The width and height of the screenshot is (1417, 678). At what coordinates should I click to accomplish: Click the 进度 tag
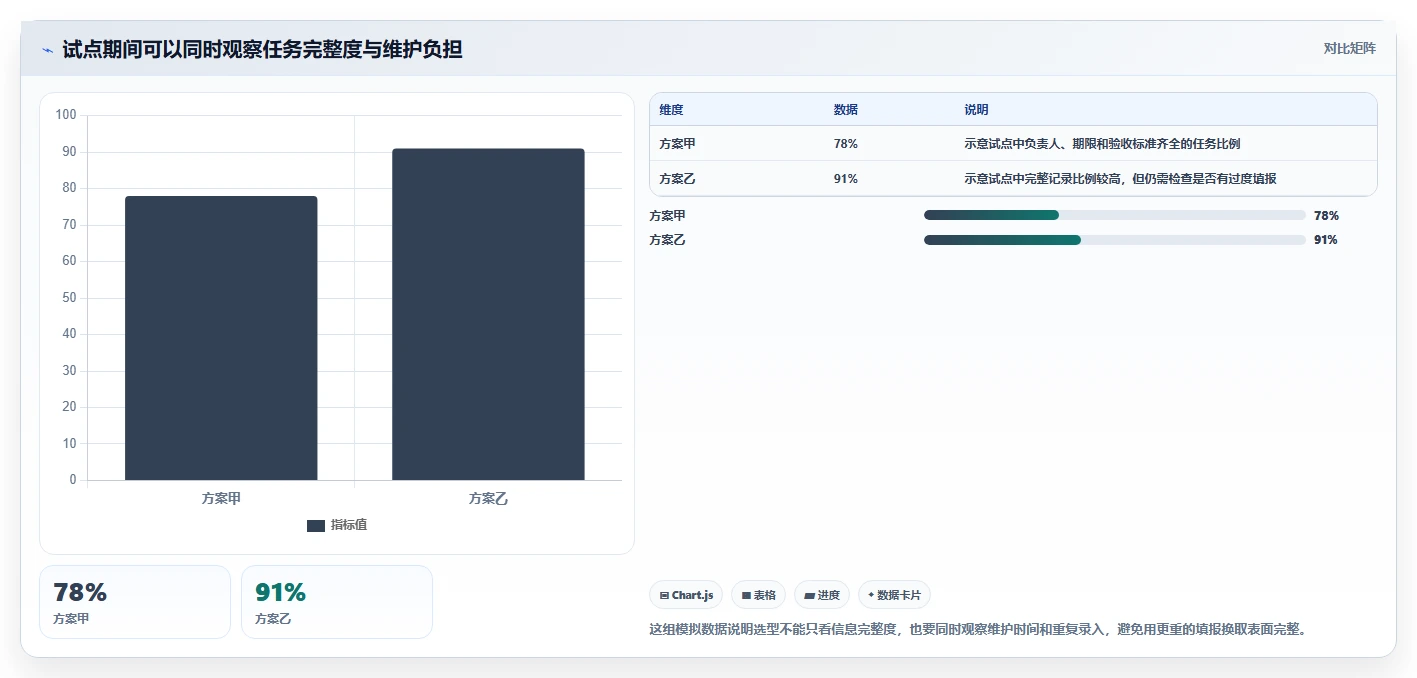click(x=822, y=595)
